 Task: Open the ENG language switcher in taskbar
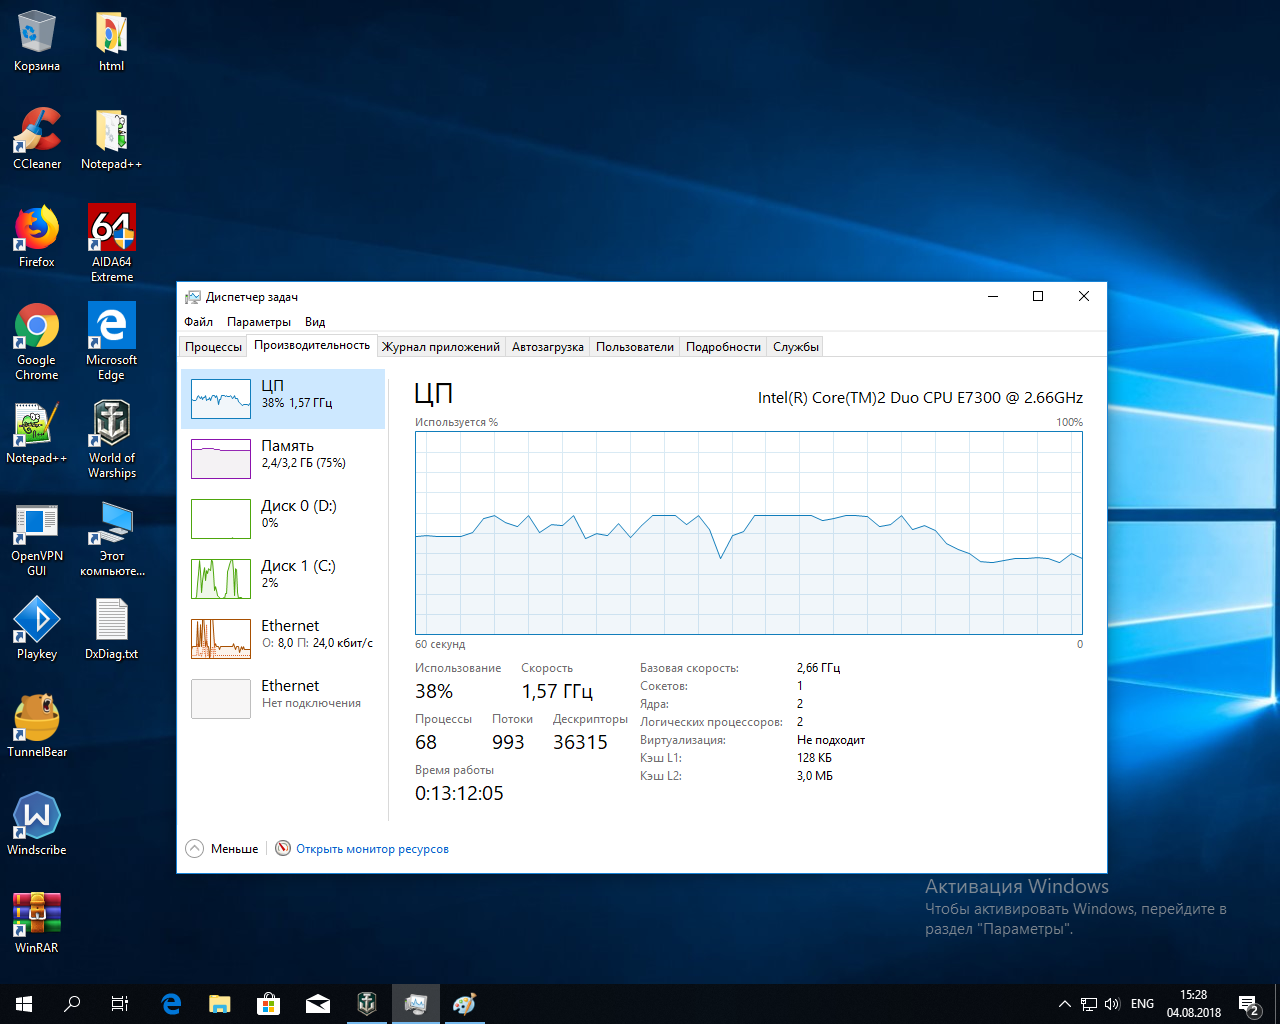click(x=1142, y=1004)
